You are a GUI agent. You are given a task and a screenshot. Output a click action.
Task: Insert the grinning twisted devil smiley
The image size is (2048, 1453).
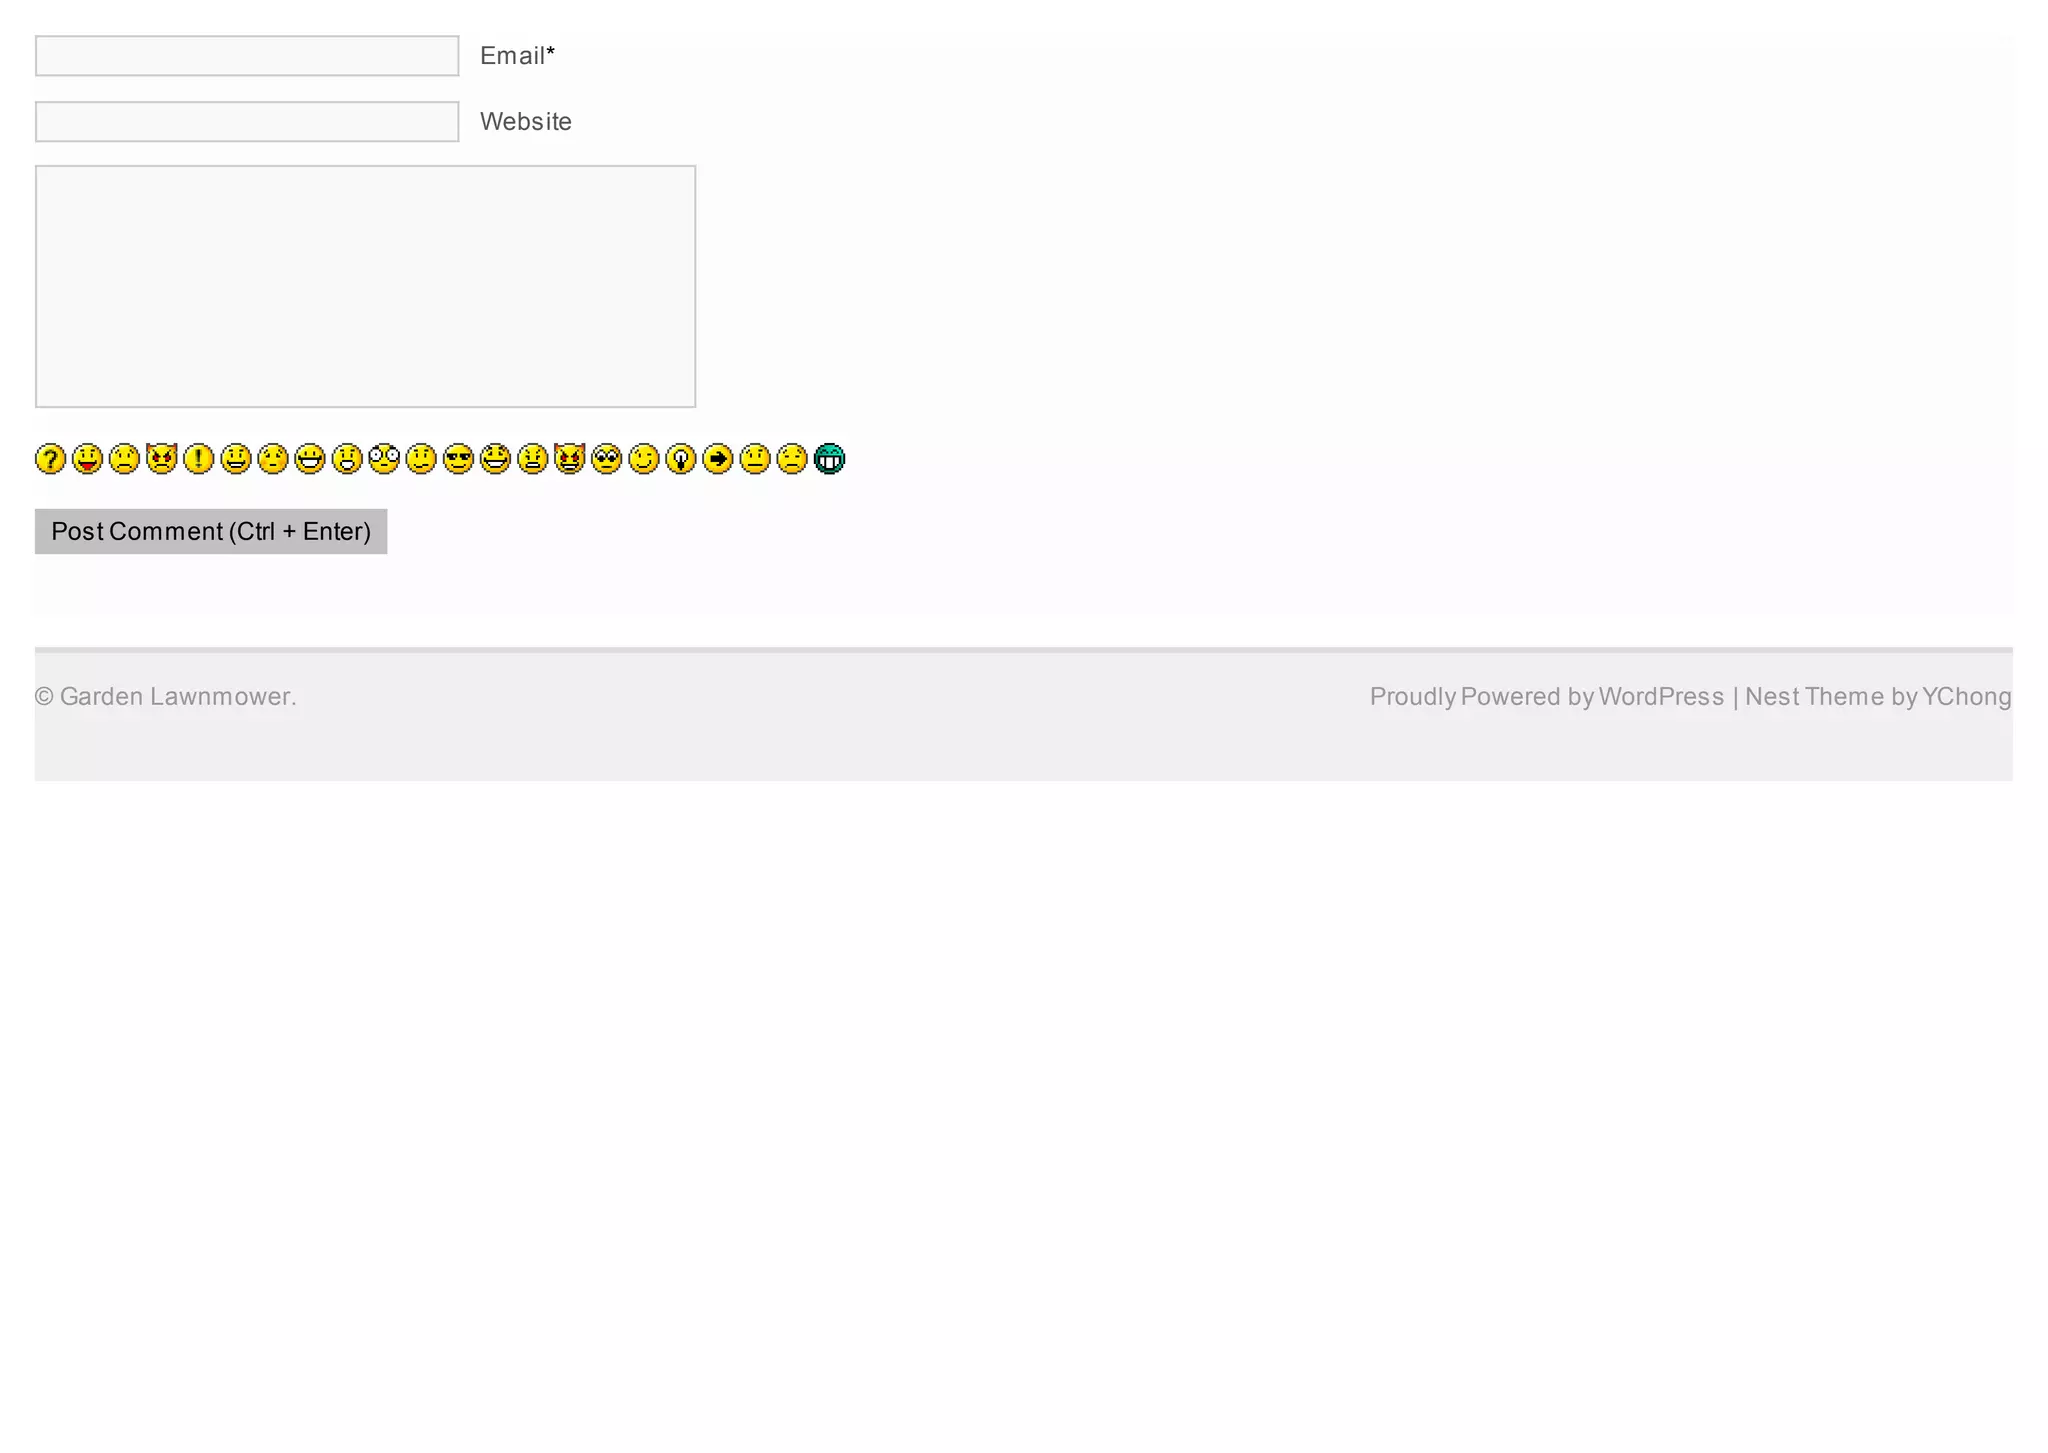tap(569, 459)
